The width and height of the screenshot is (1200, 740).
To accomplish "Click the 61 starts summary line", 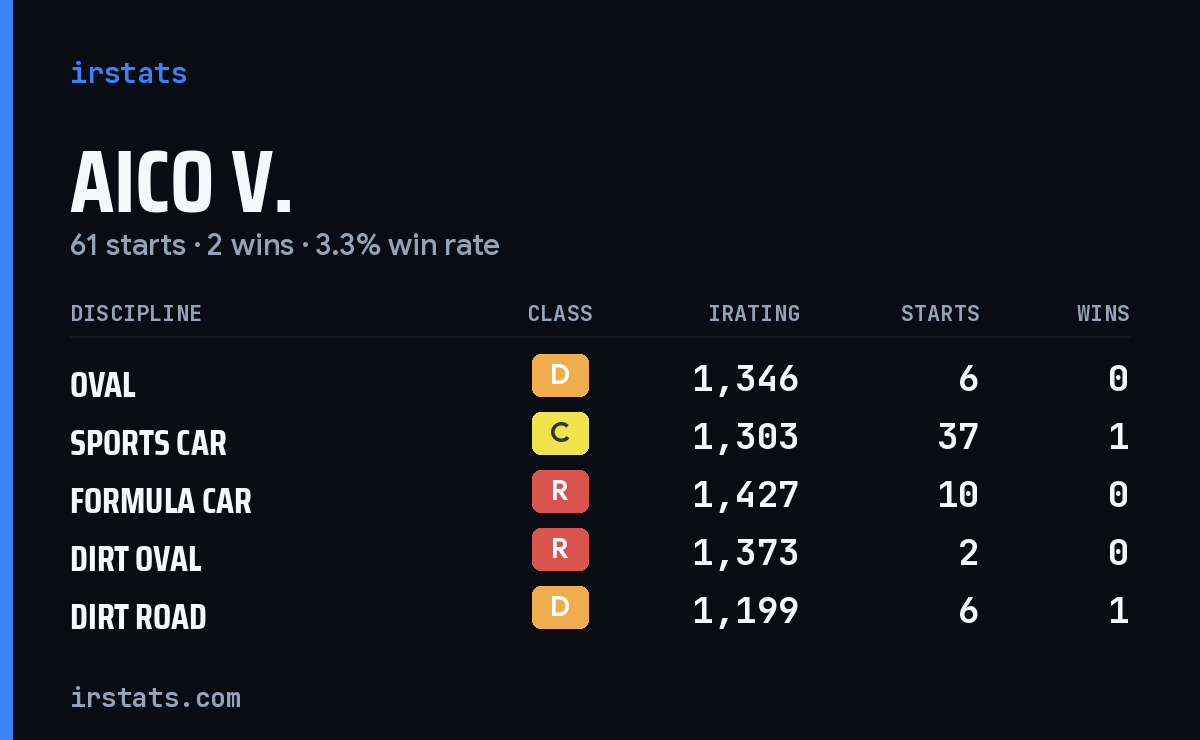I will (x=284, y=245).
